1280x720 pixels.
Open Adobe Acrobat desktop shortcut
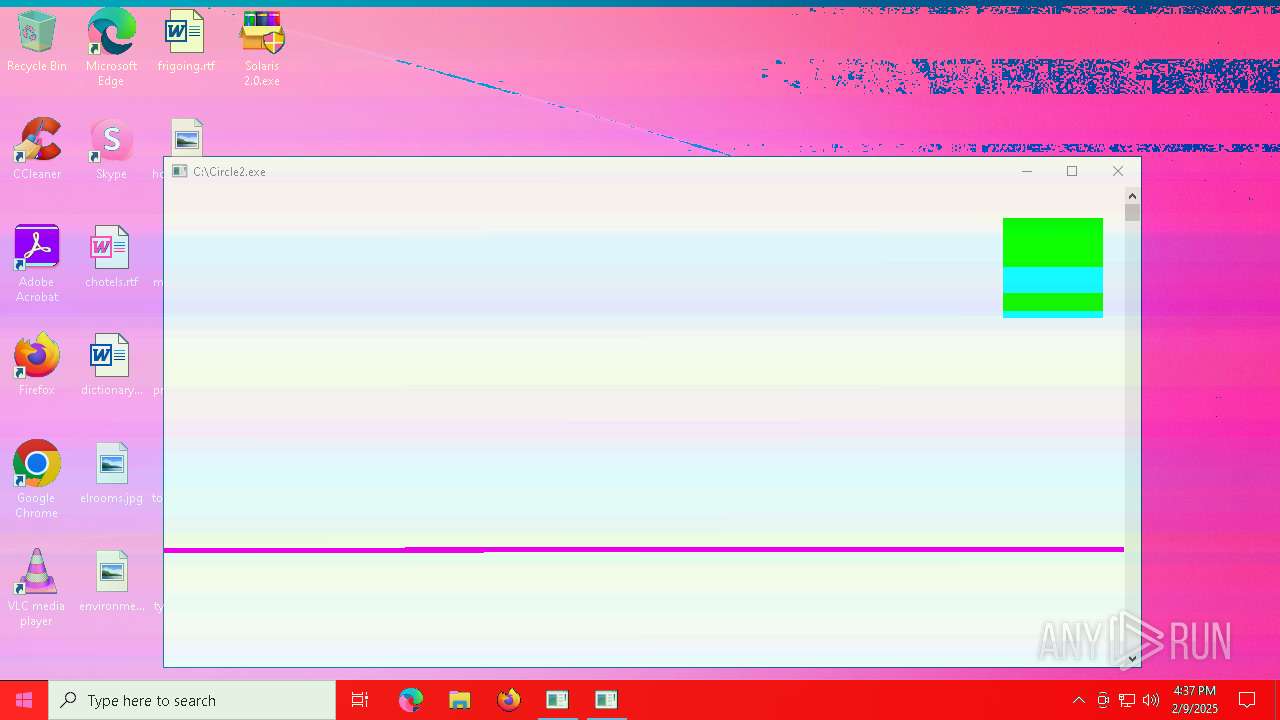[37, 264]
